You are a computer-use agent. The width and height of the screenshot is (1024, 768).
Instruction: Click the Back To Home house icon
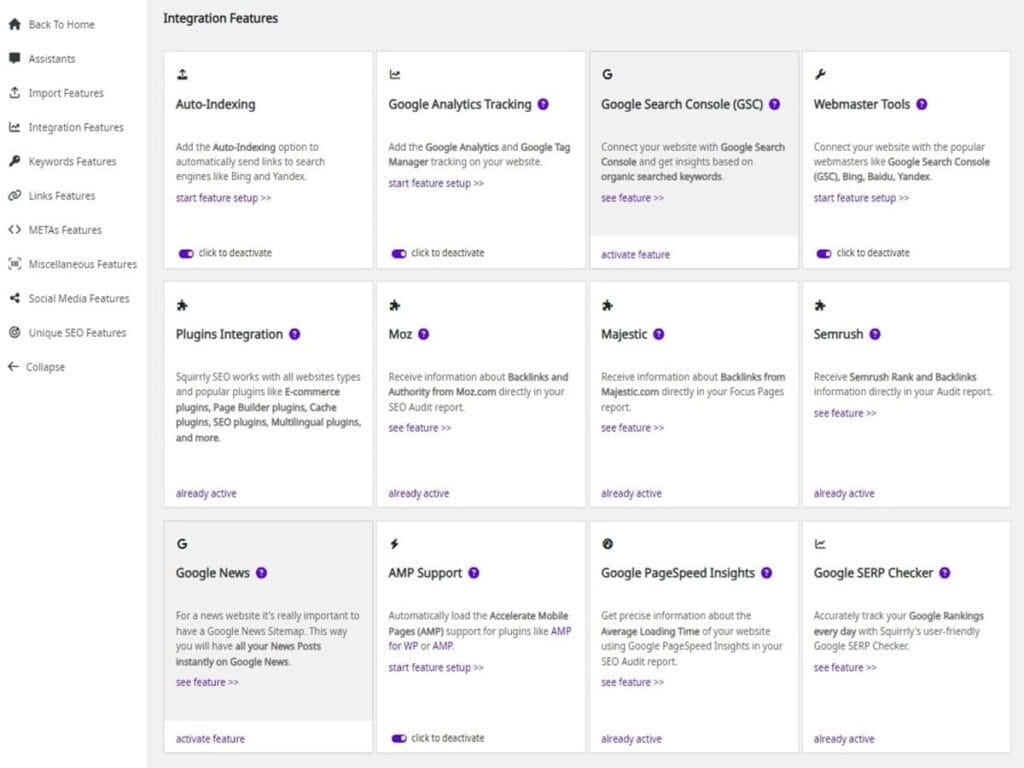tap(14, 24)
